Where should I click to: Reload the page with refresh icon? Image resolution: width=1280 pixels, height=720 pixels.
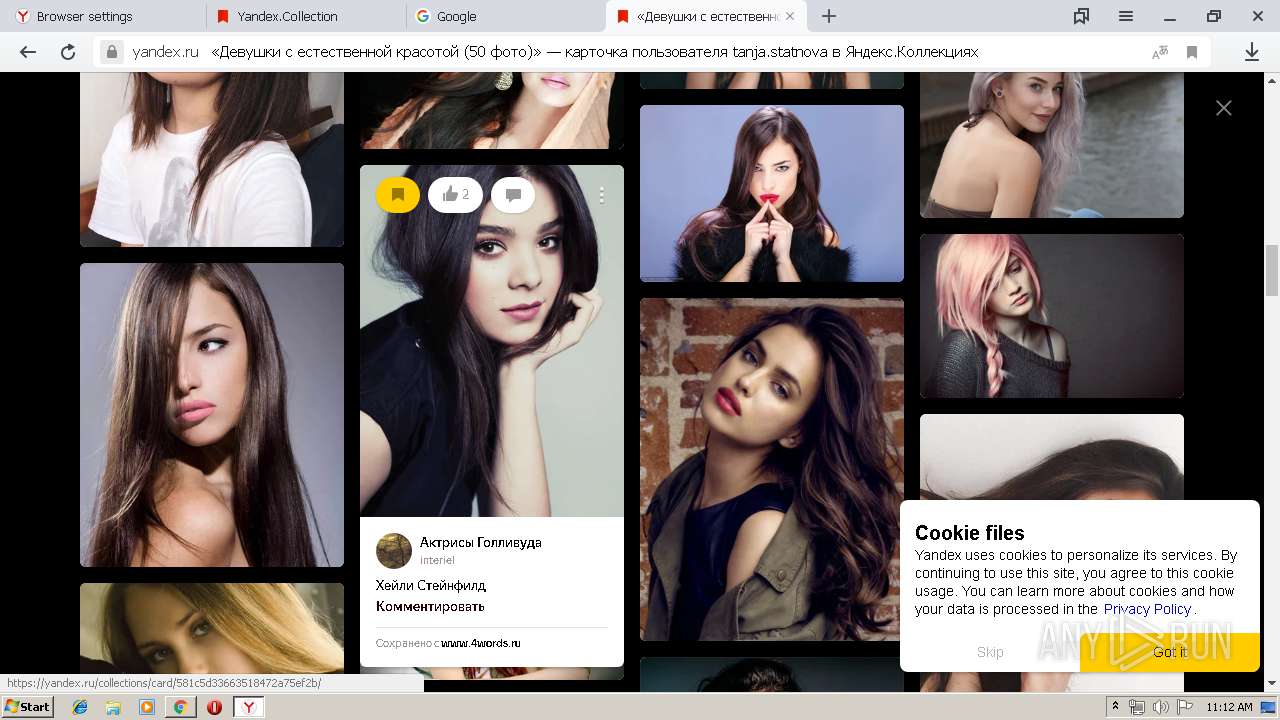click(68, 52)
